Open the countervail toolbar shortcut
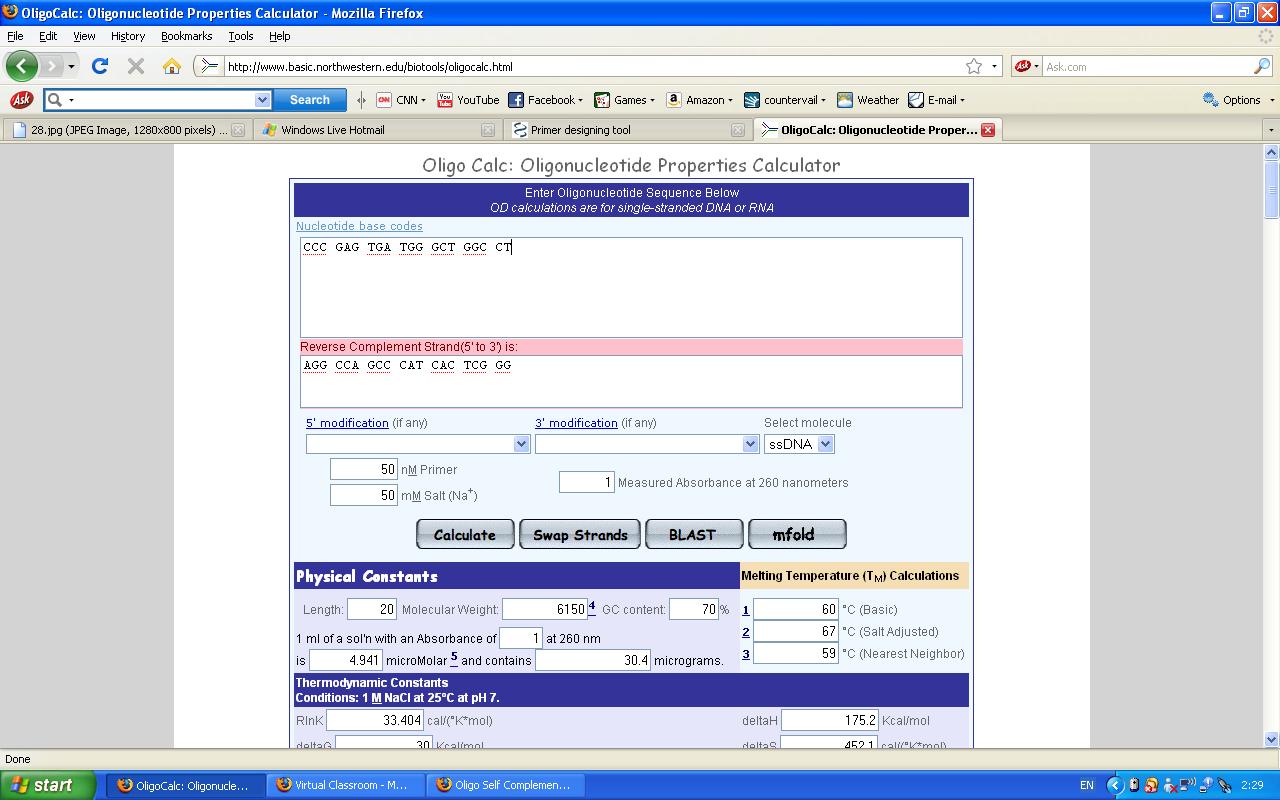The width and height of the screenshot is (1280, 800). (x=786, y=100)
